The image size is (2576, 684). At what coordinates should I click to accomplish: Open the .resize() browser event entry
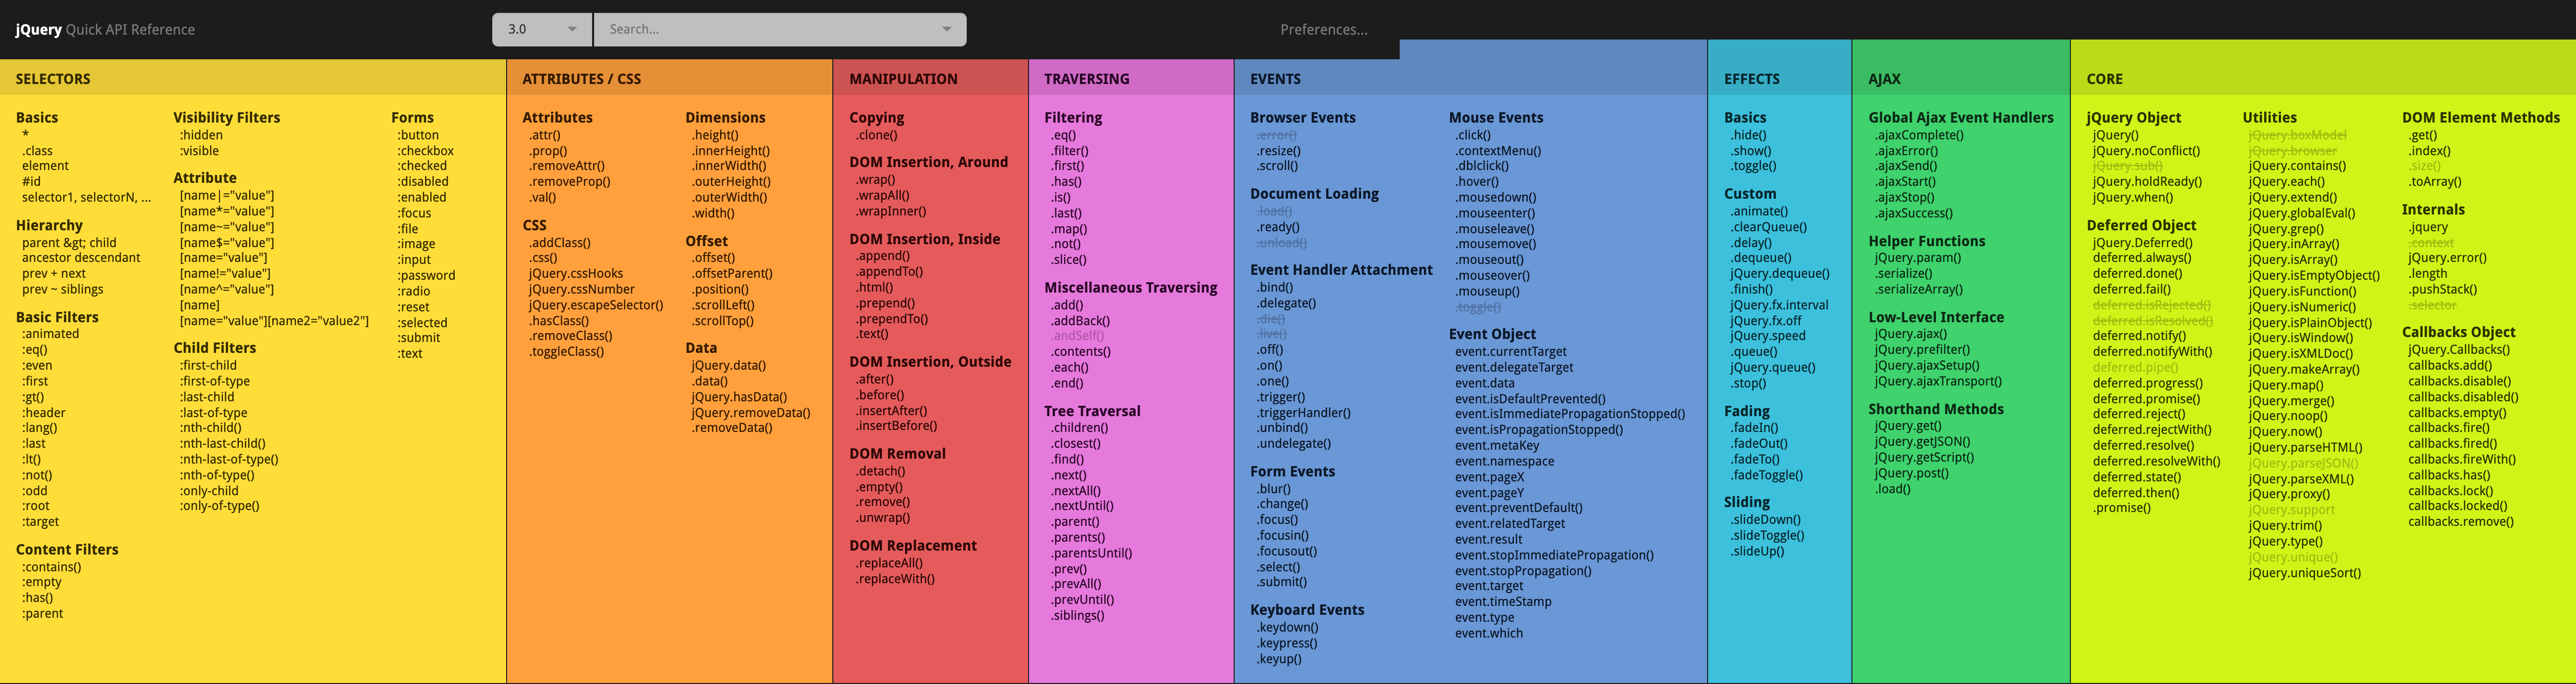coord(1278,151)
